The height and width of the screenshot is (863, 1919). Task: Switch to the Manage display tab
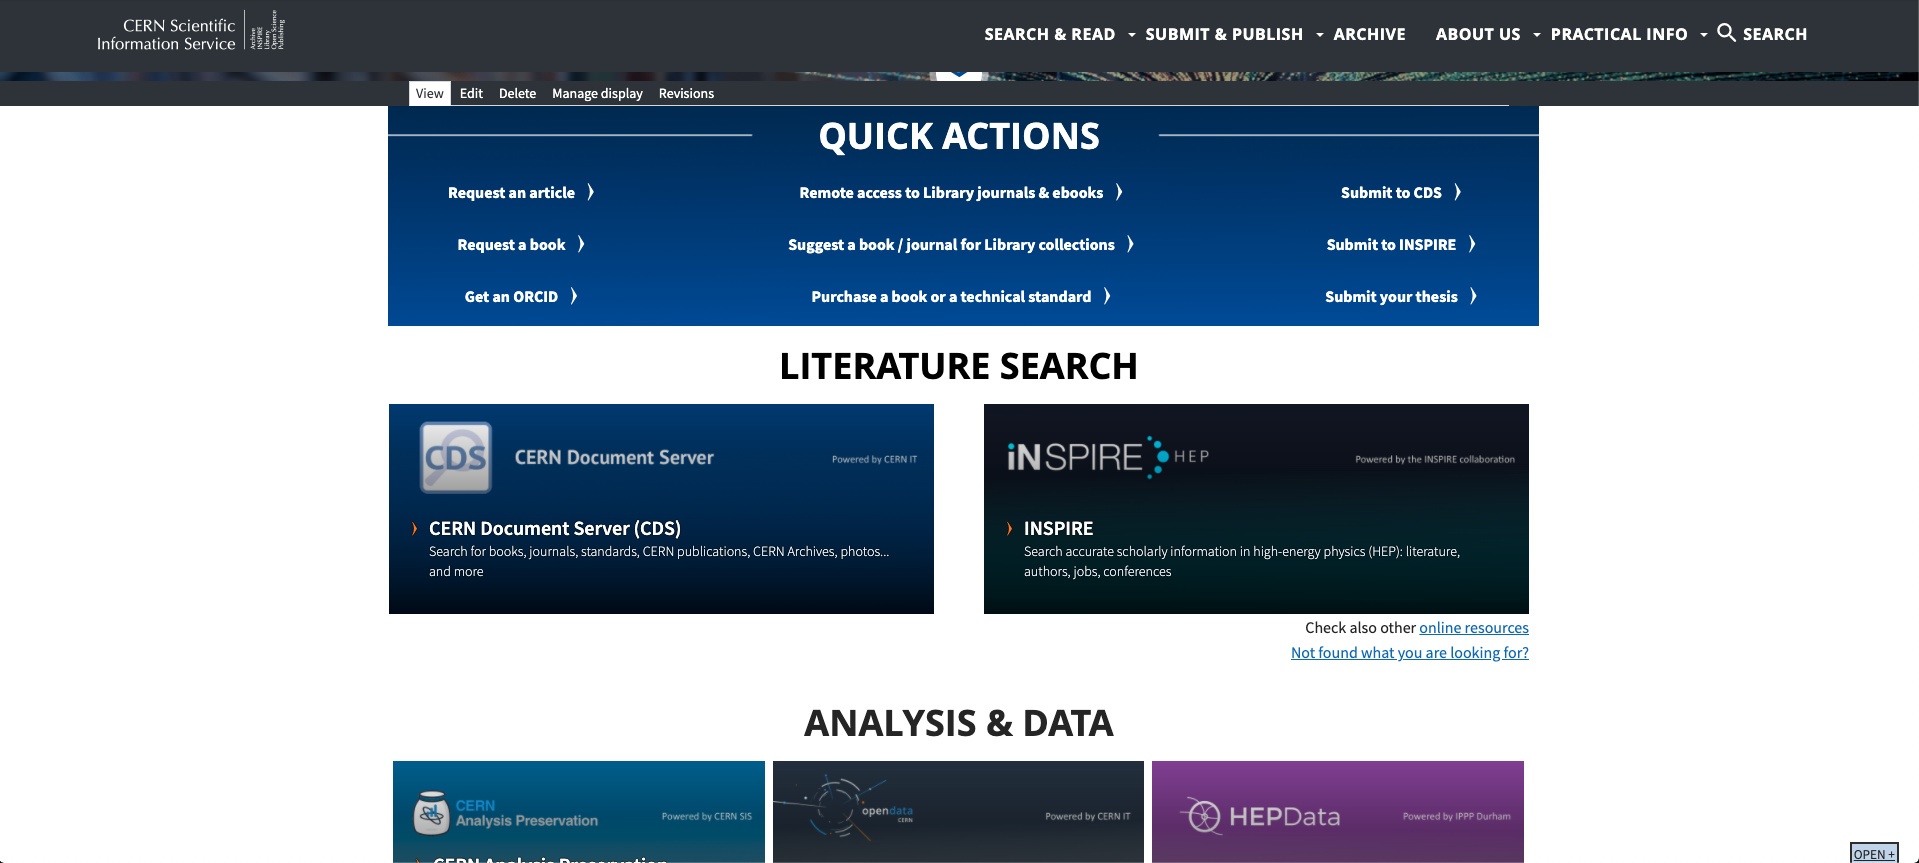click(x=597, y=93)
